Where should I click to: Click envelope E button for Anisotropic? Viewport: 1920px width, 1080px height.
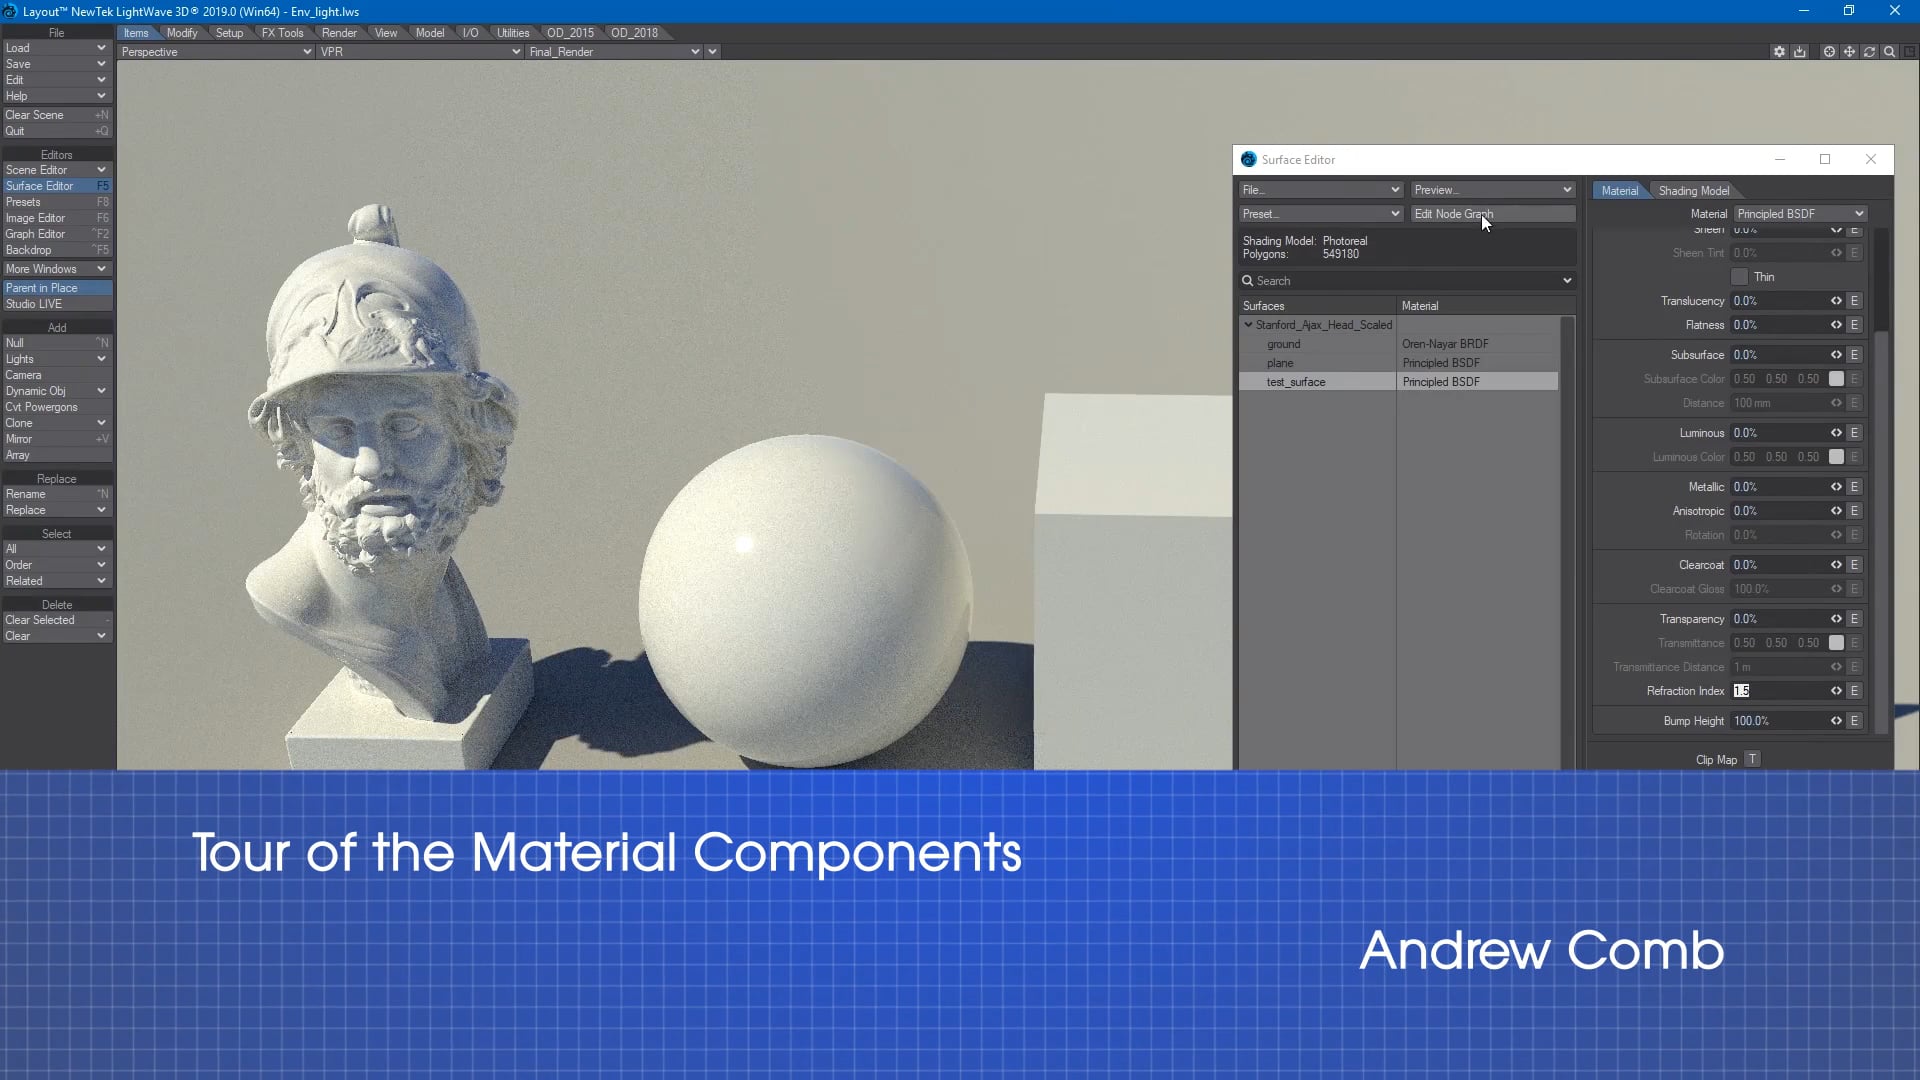1854,511
